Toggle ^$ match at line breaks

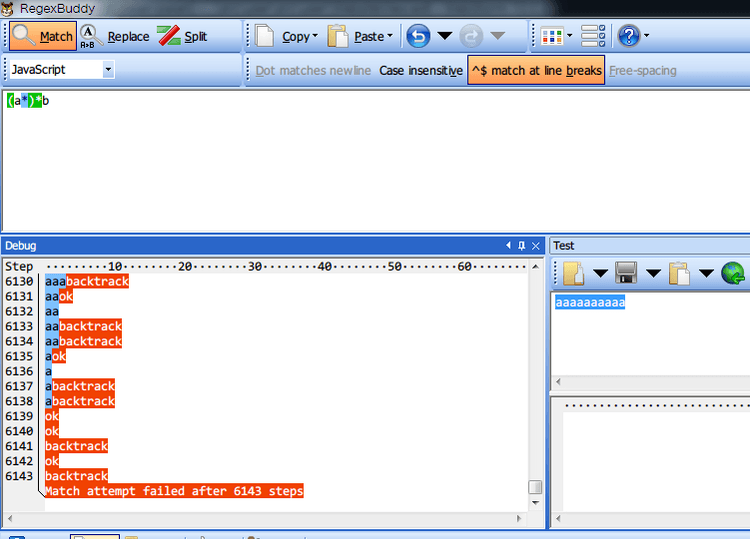536,71
